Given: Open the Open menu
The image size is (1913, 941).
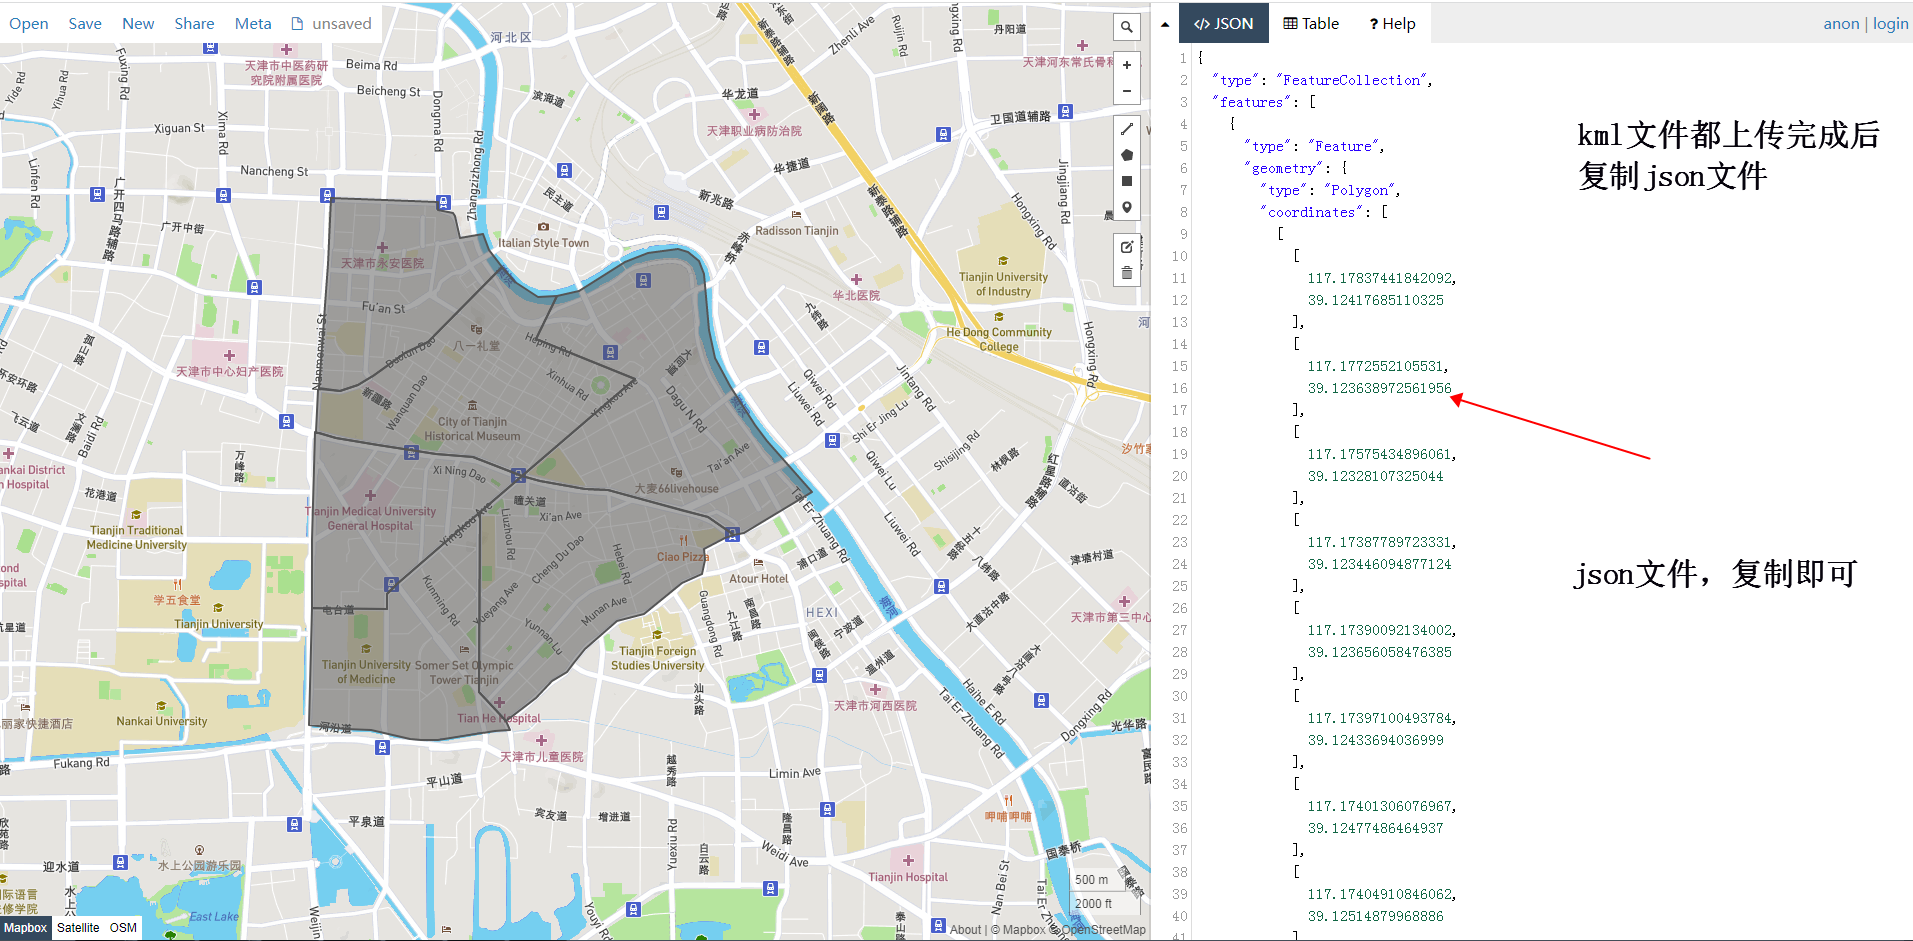Looking at the screenshot, I should pyautogui.click(x=29, y=24).
